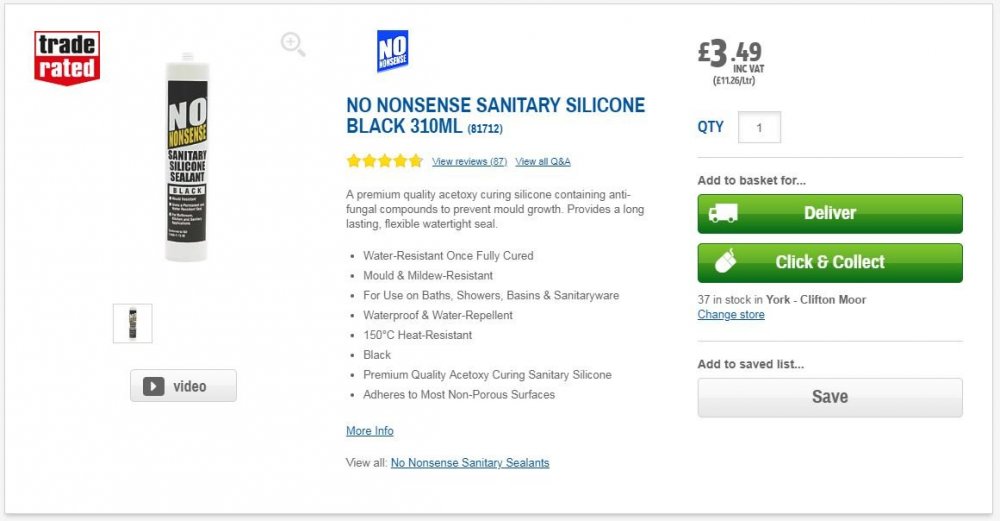Screen dimensions: 1000x521
Task: Click the magnifier zoom icon above product image
Action: (293, 44)
